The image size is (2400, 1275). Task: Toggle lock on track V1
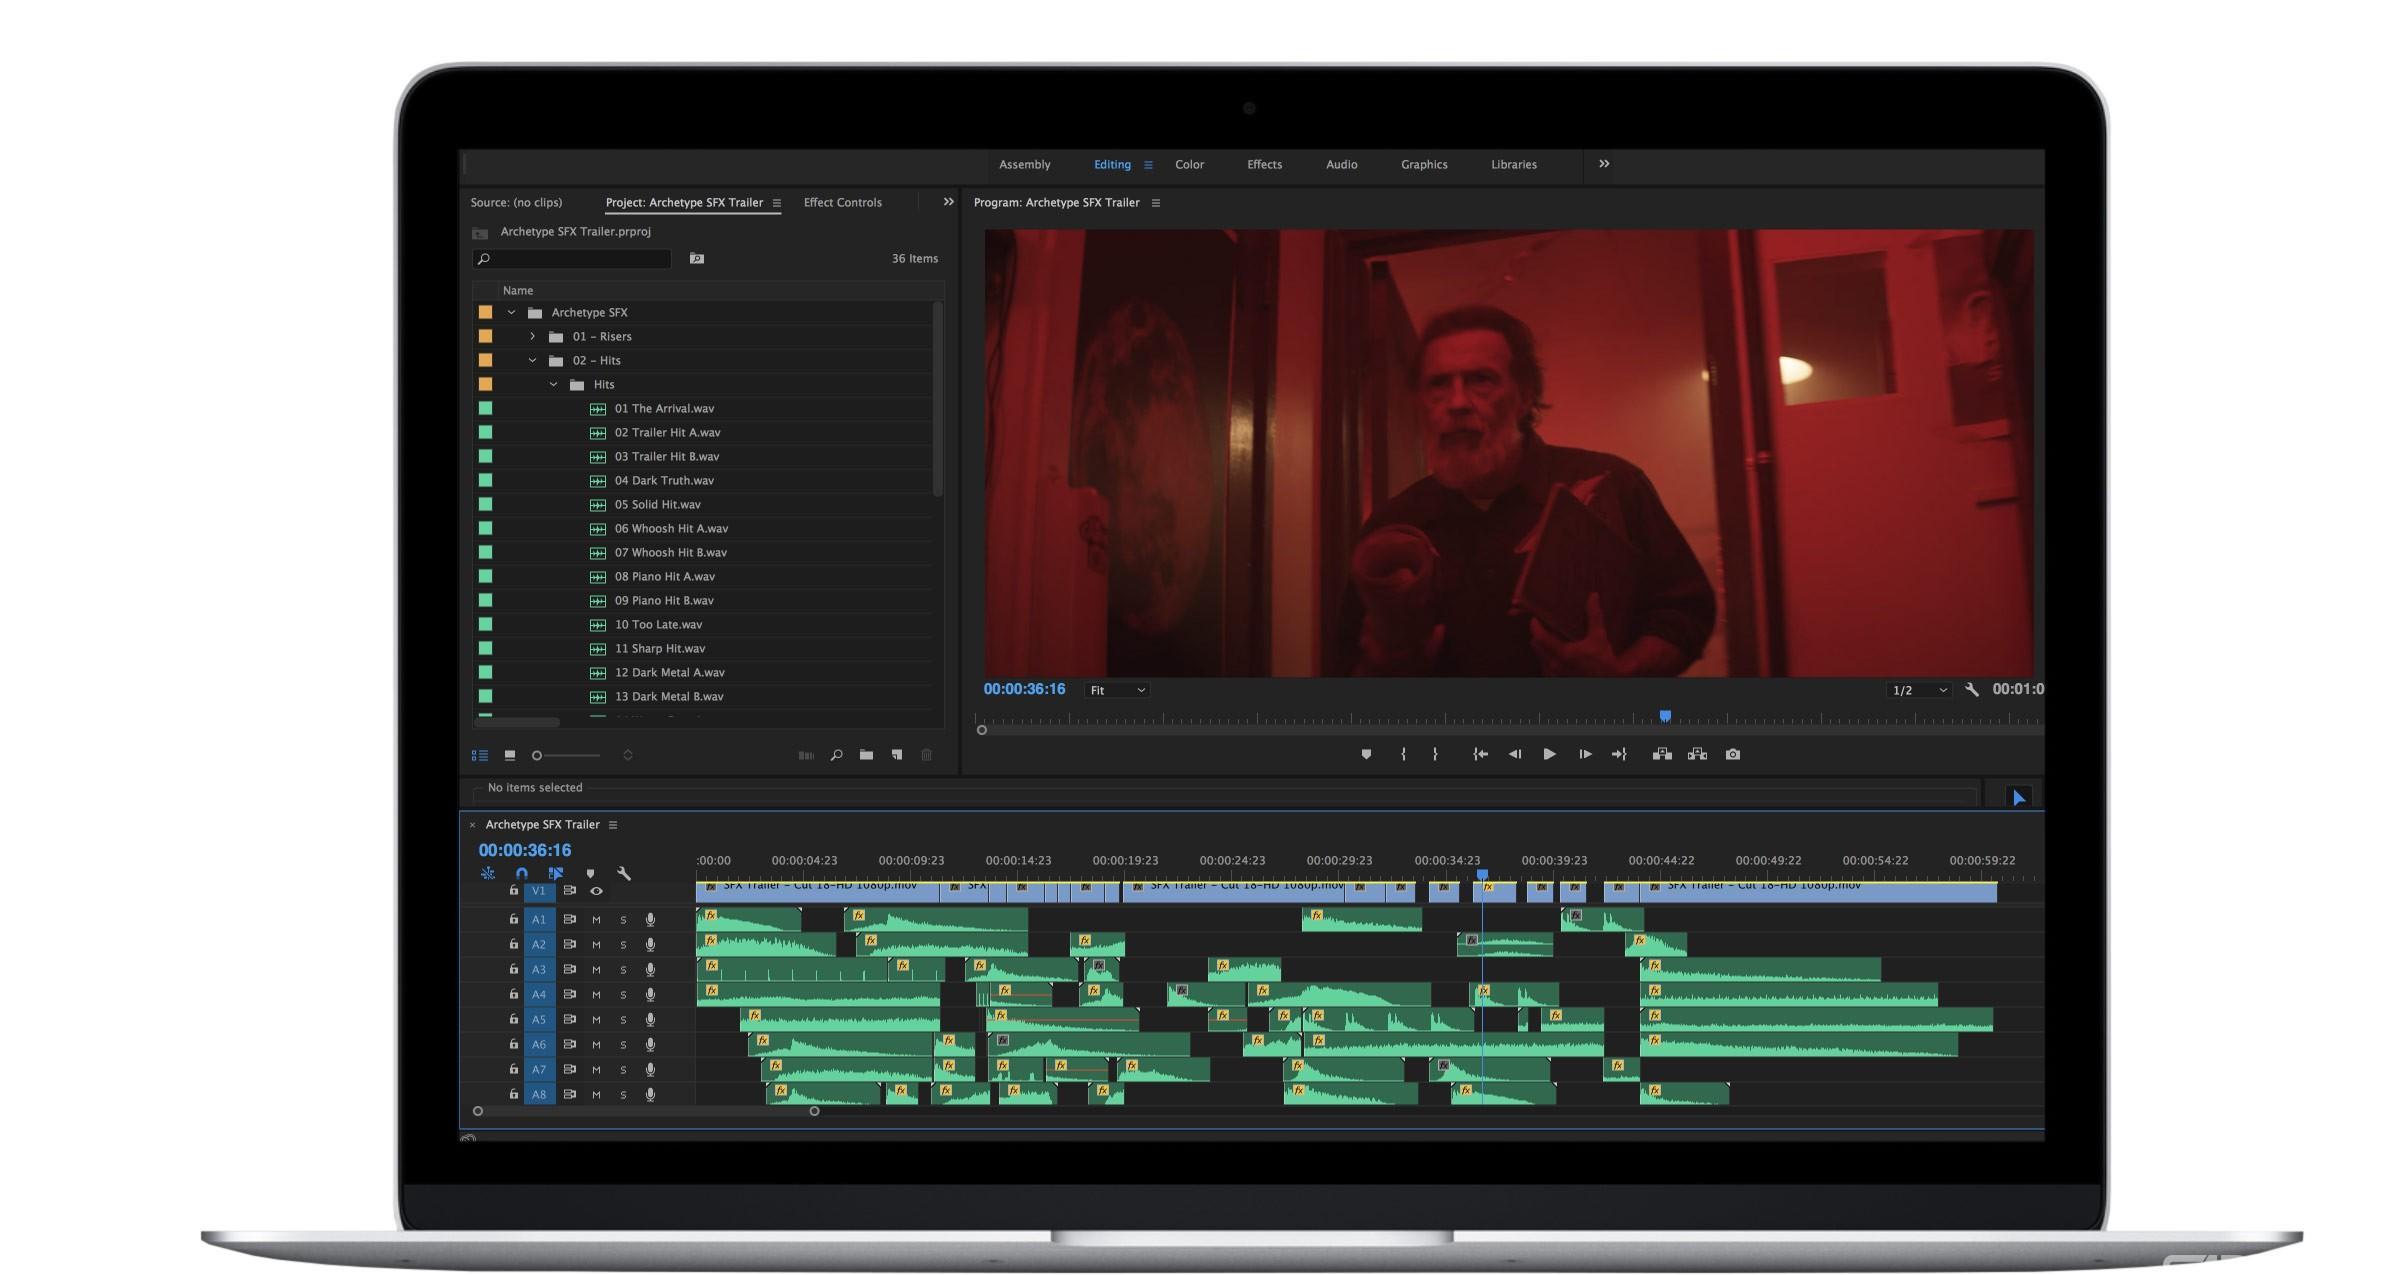click(514, 890)
